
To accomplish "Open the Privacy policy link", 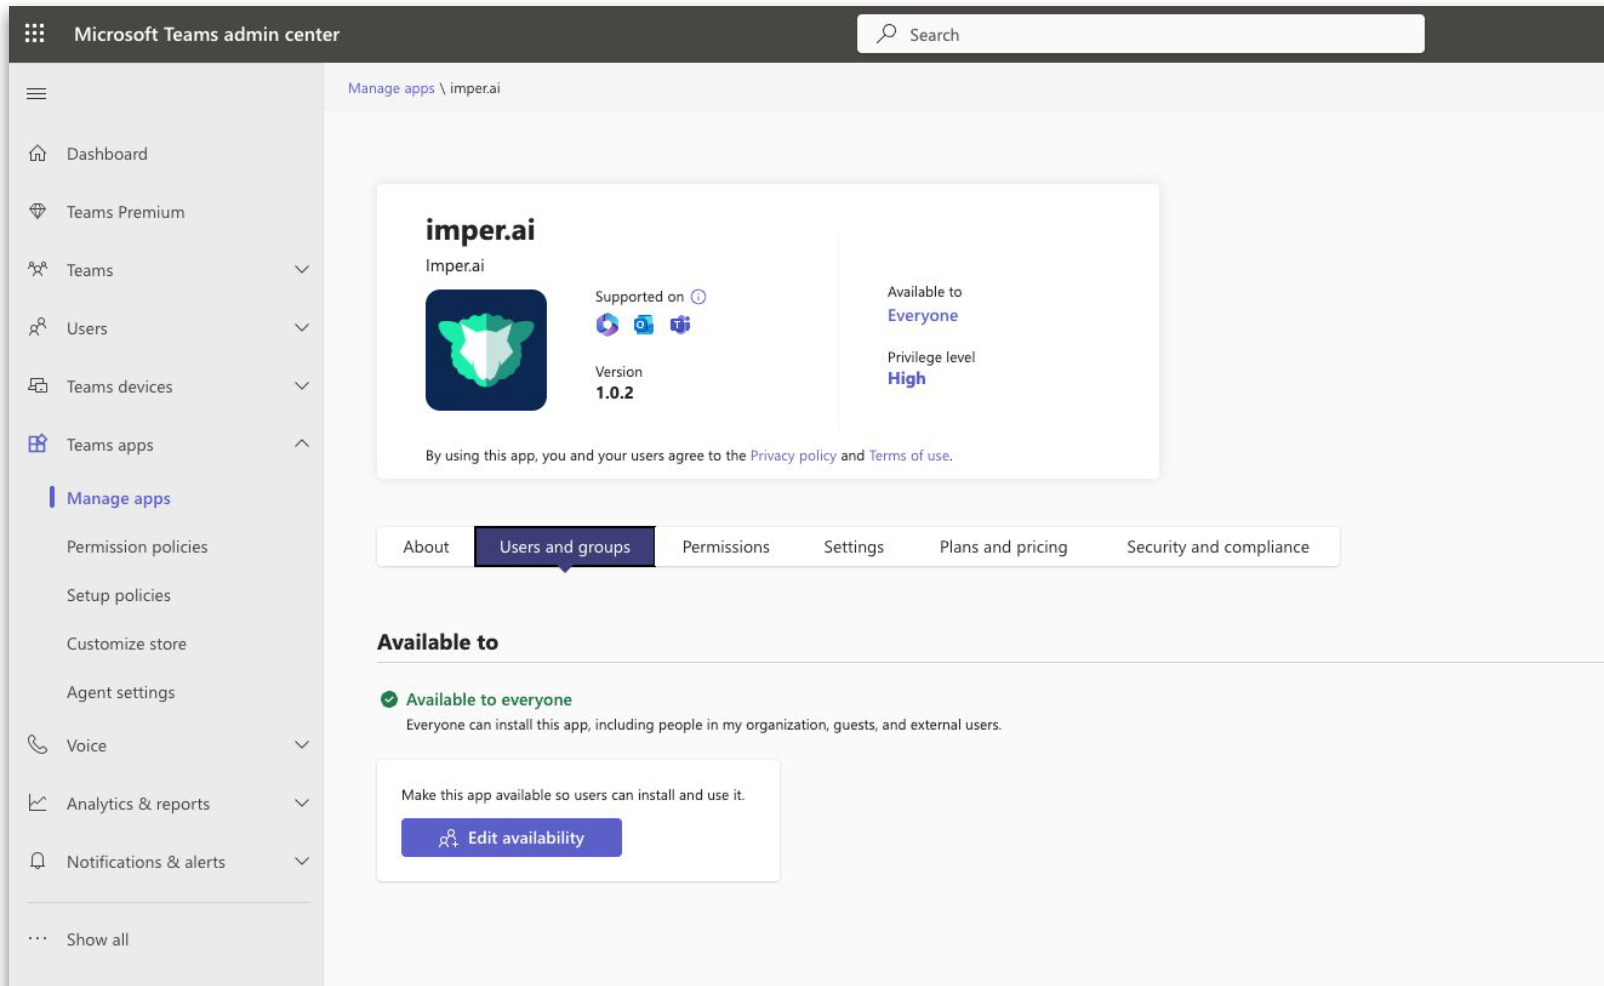I will pyautogui.click(x=793, y=455).
